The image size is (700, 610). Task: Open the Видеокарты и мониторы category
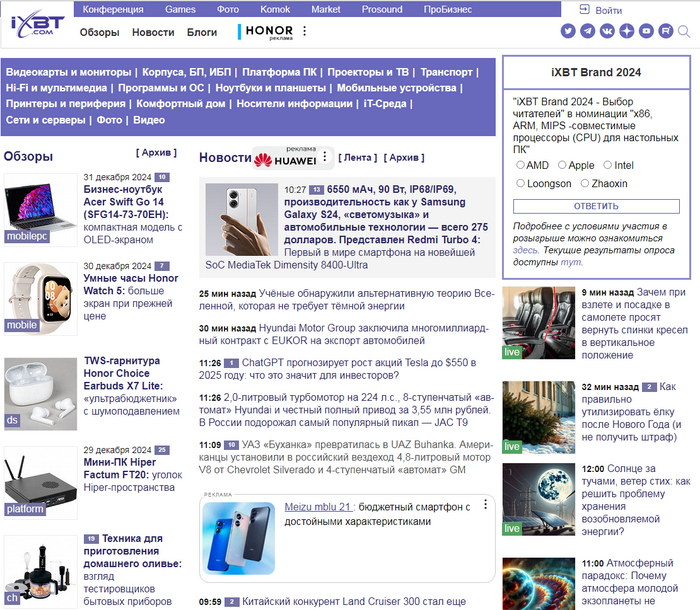69,72
